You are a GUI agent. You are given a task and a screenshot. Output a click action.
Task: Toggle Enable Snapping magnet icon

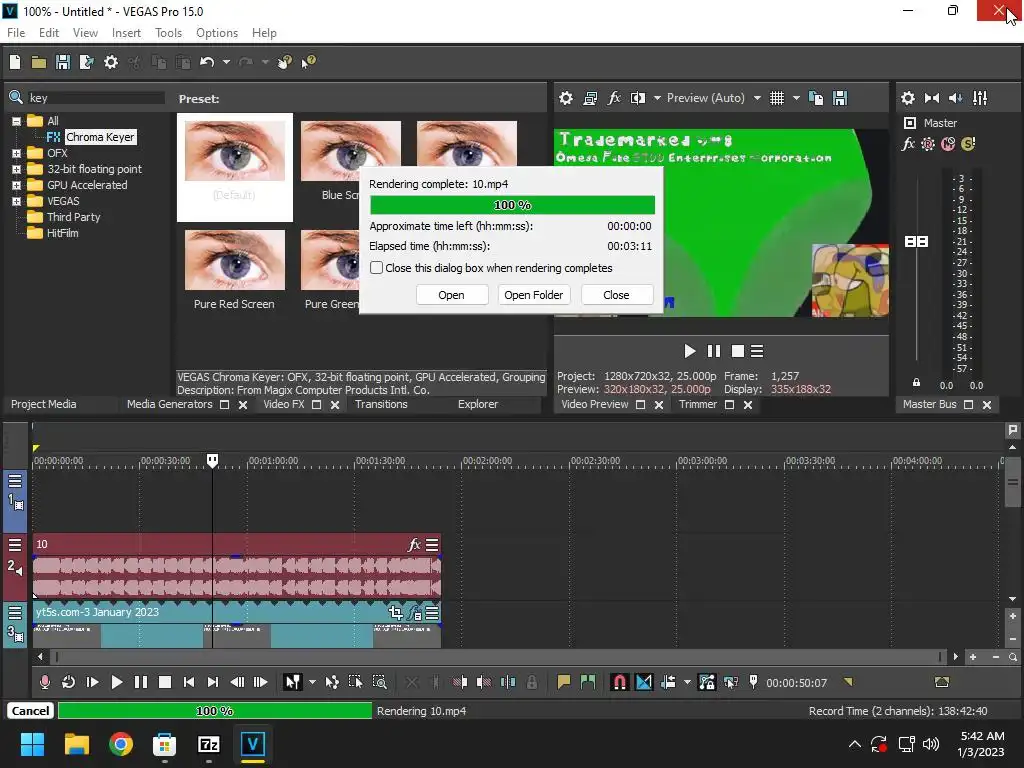(619, 682)
